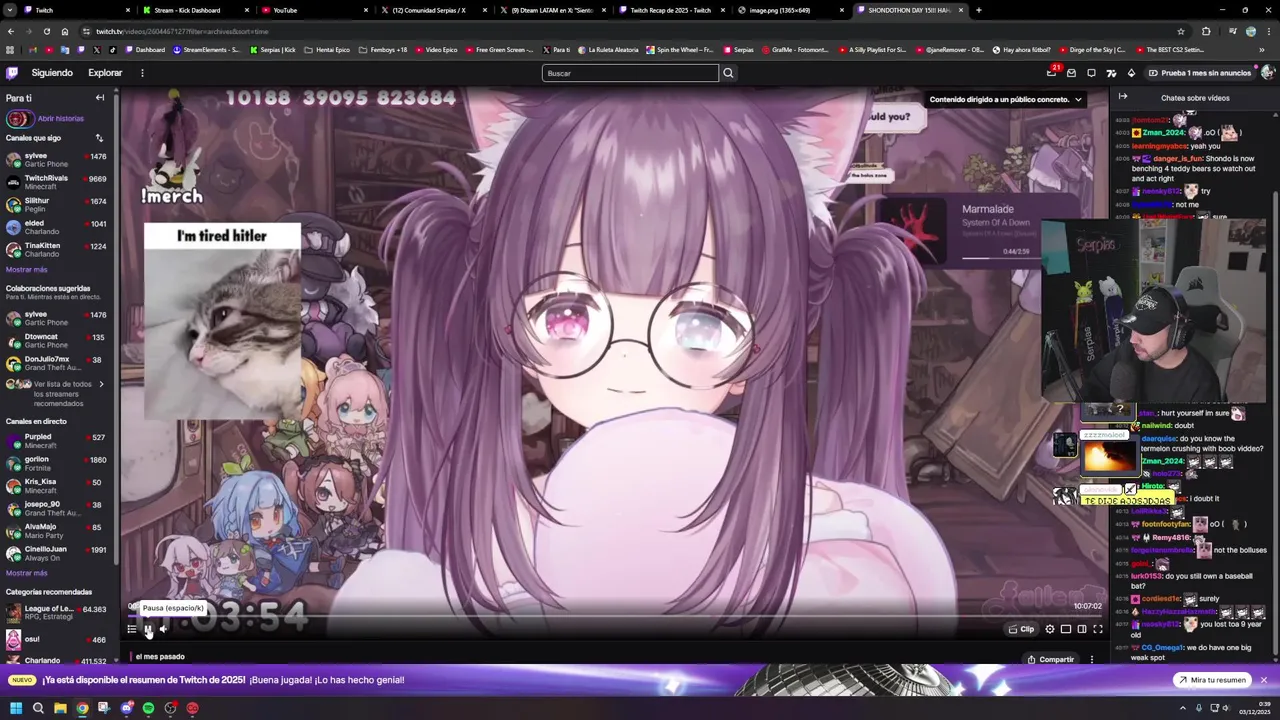Open Spotify from the taskbar
Screen dimensions: 1280x720
click(148, 708)
